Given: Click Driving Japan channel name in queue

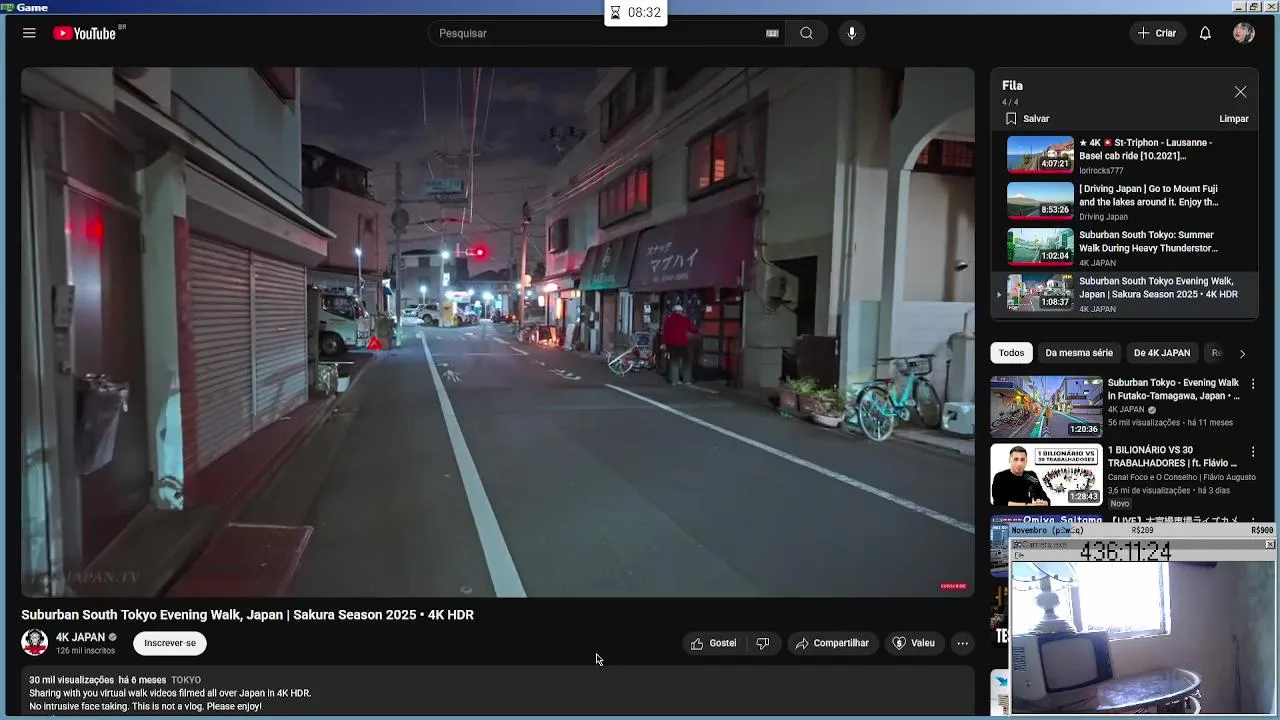Looking at the screenshot, I should click(x=1103, y=217).
